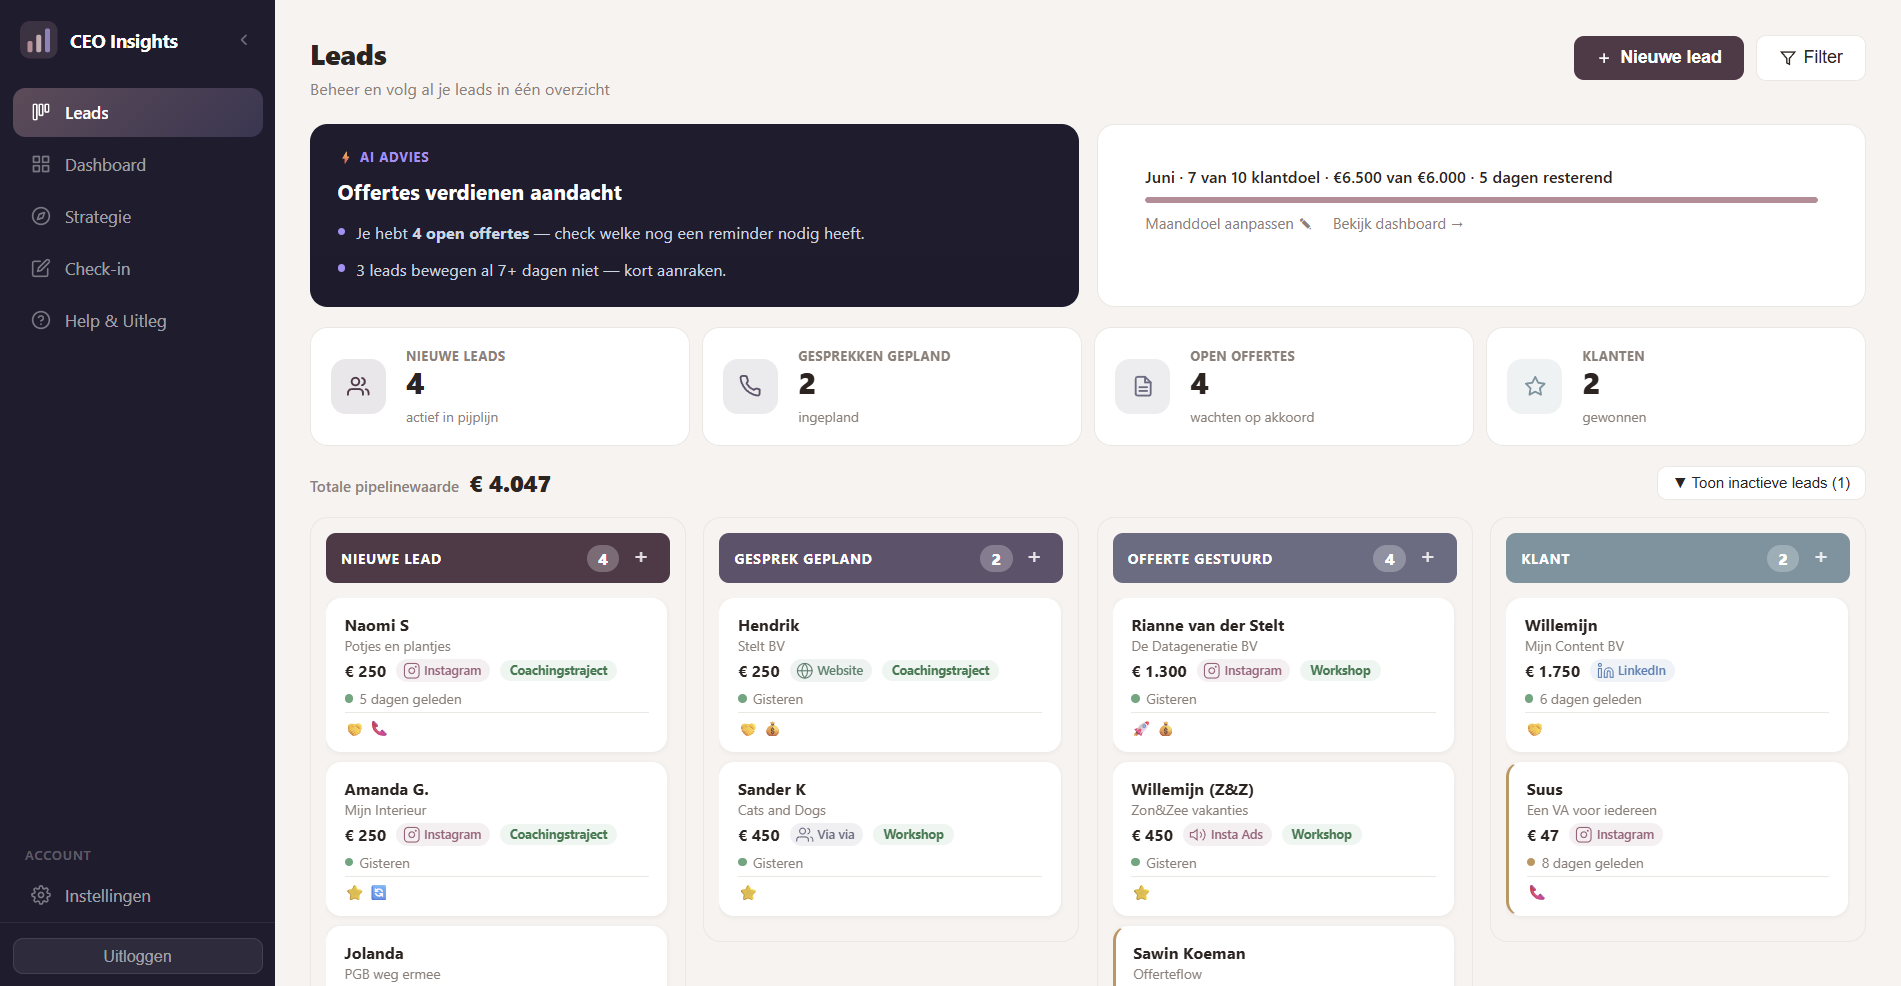Viewport: 1901px width, 986px height.
Task: Open Help & Uitleg page
Action: pos(138,321)
